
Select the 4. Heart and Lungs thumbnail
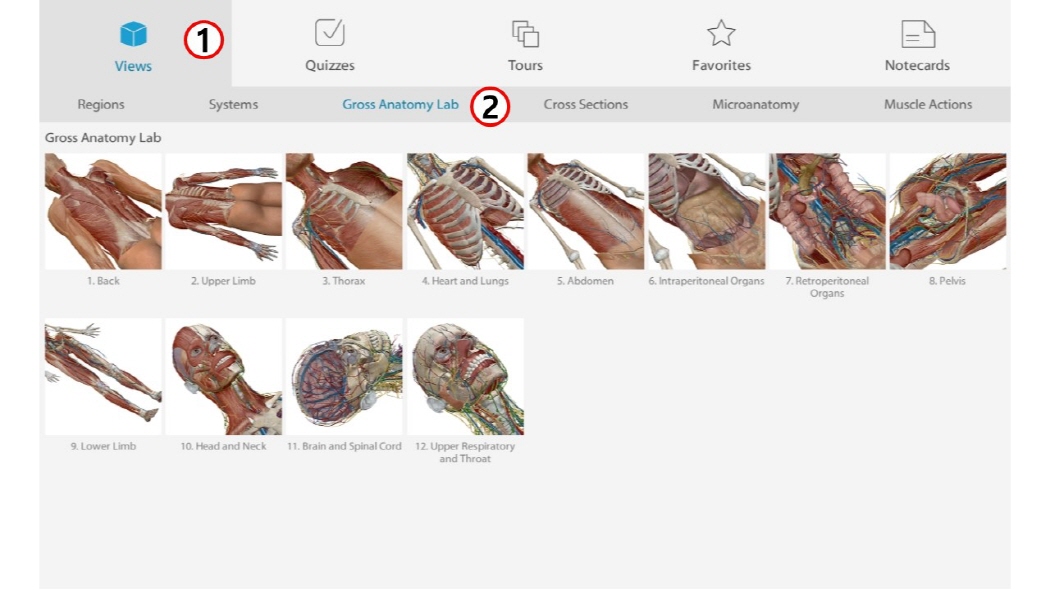point(465,212)
